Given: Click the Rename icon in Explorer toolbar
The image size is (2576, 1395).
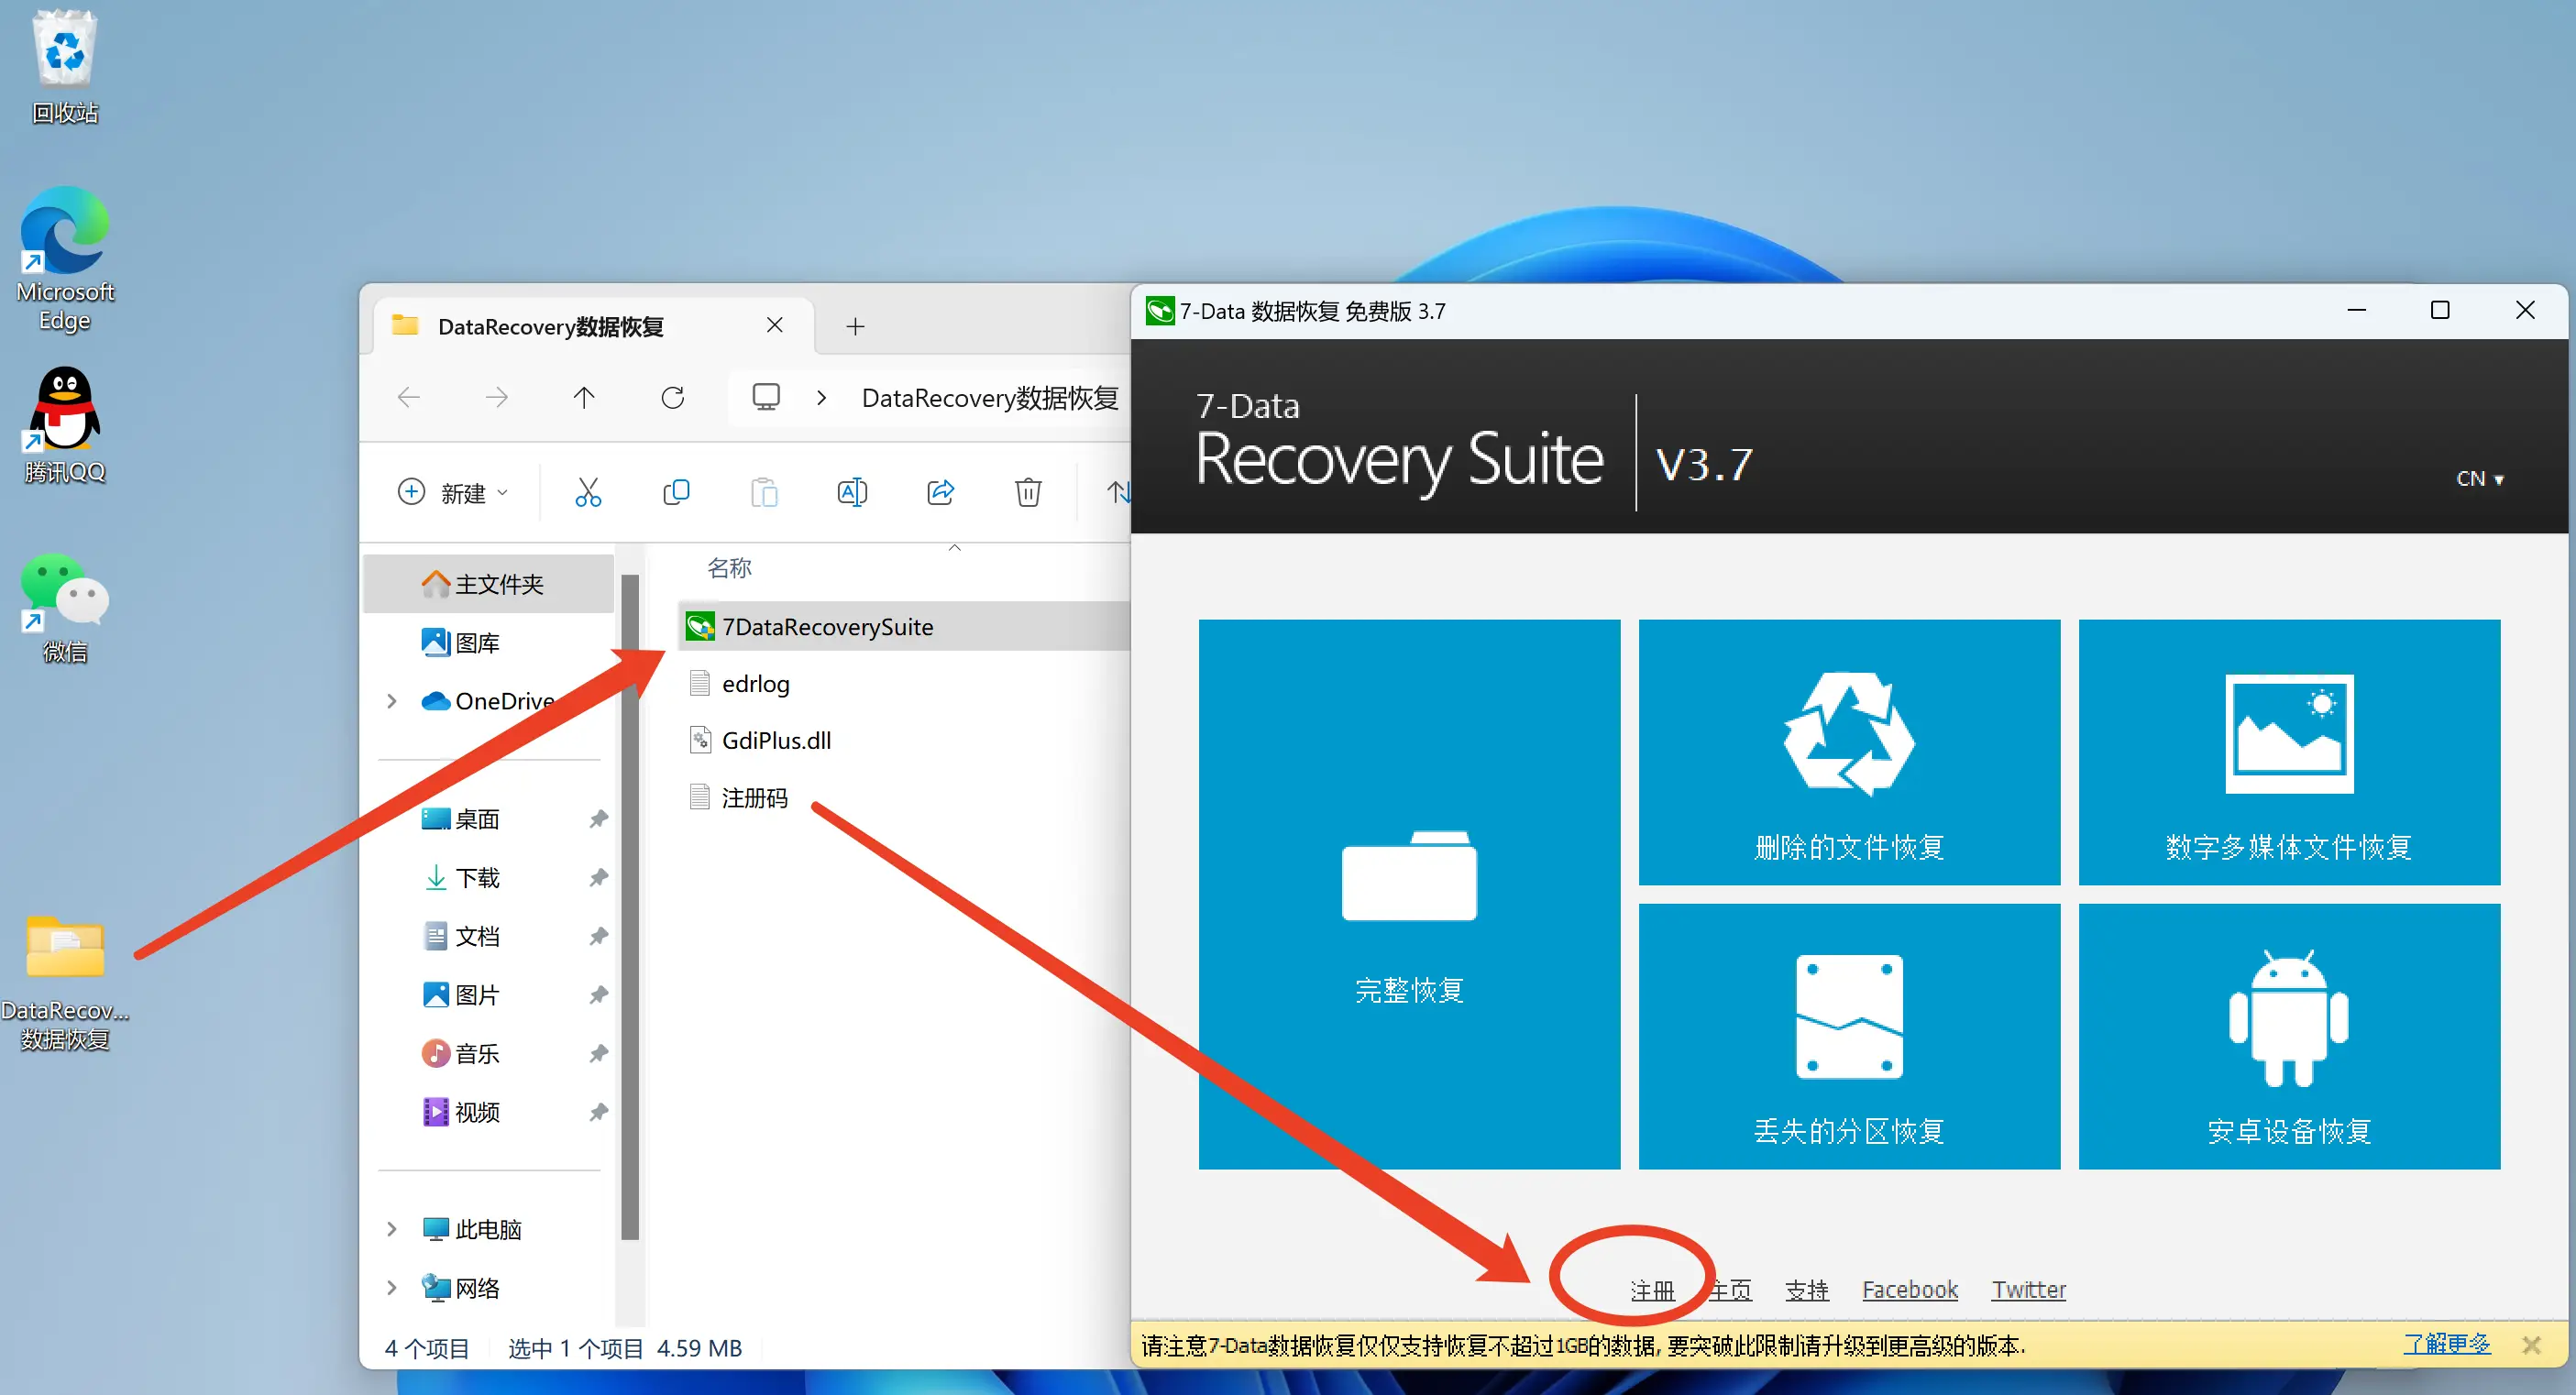Looking at the screenshot, I should click(852, 492).
